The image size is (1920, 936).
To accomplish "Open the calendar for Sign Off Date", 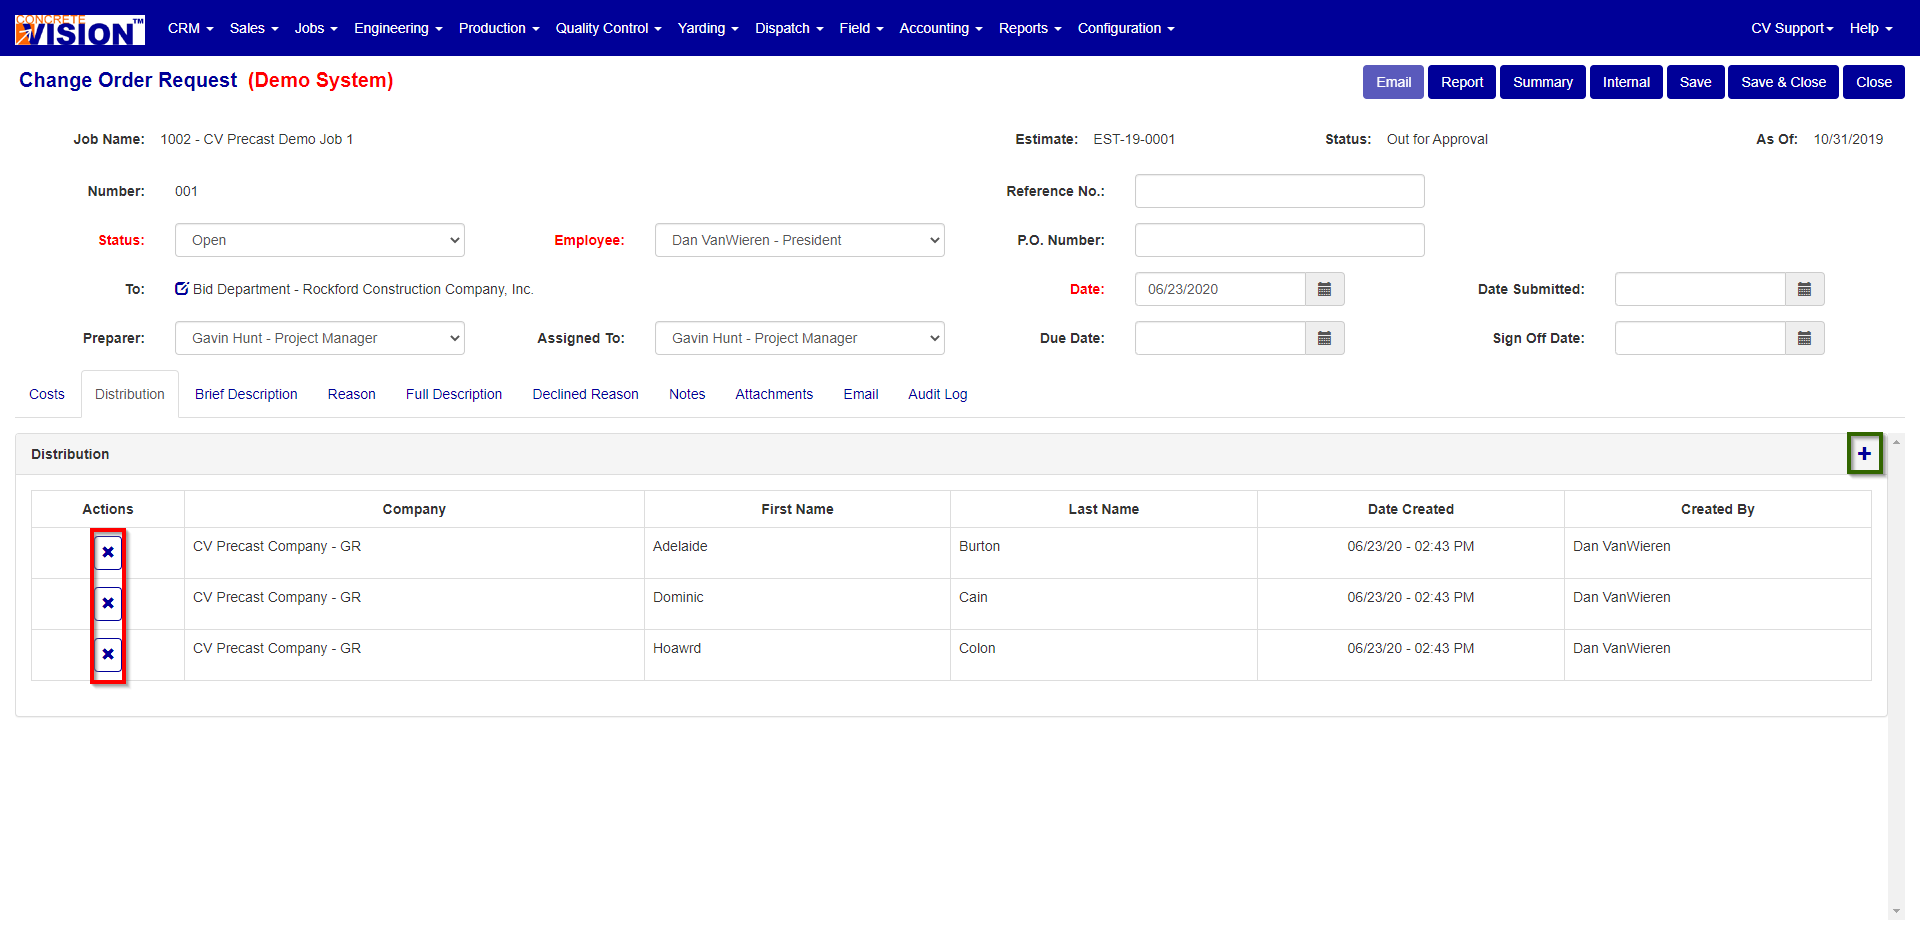I will click(1804, 338).
